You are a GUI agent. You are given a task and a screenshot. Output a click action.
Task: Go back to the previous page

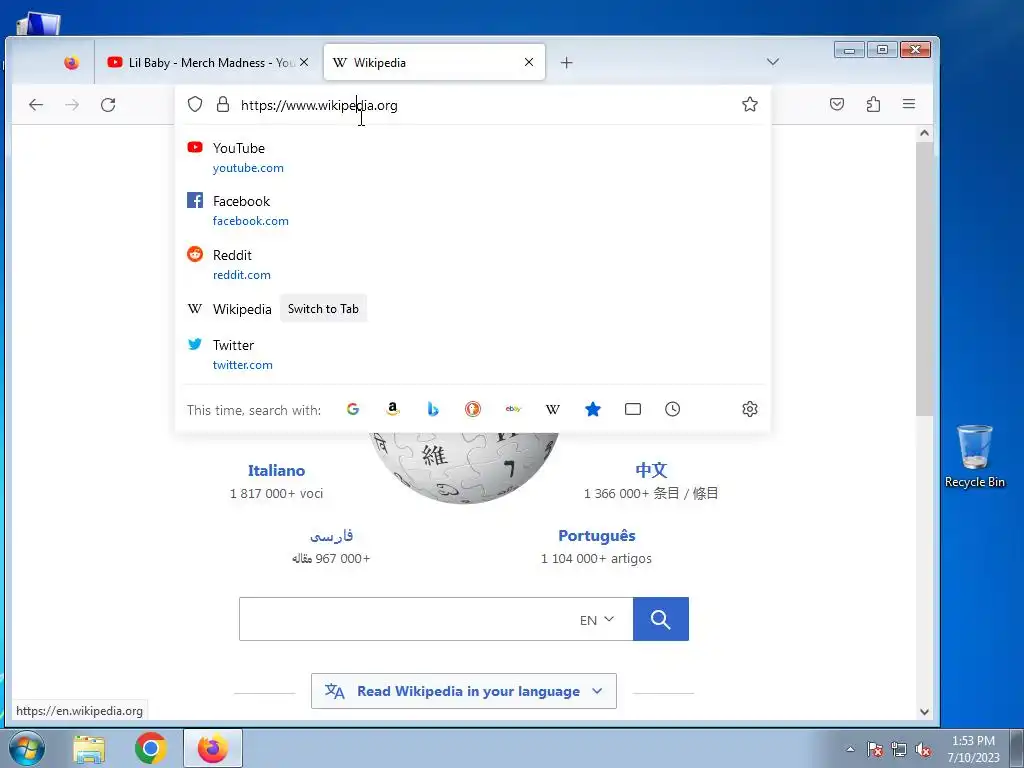(x=36, y=104)
